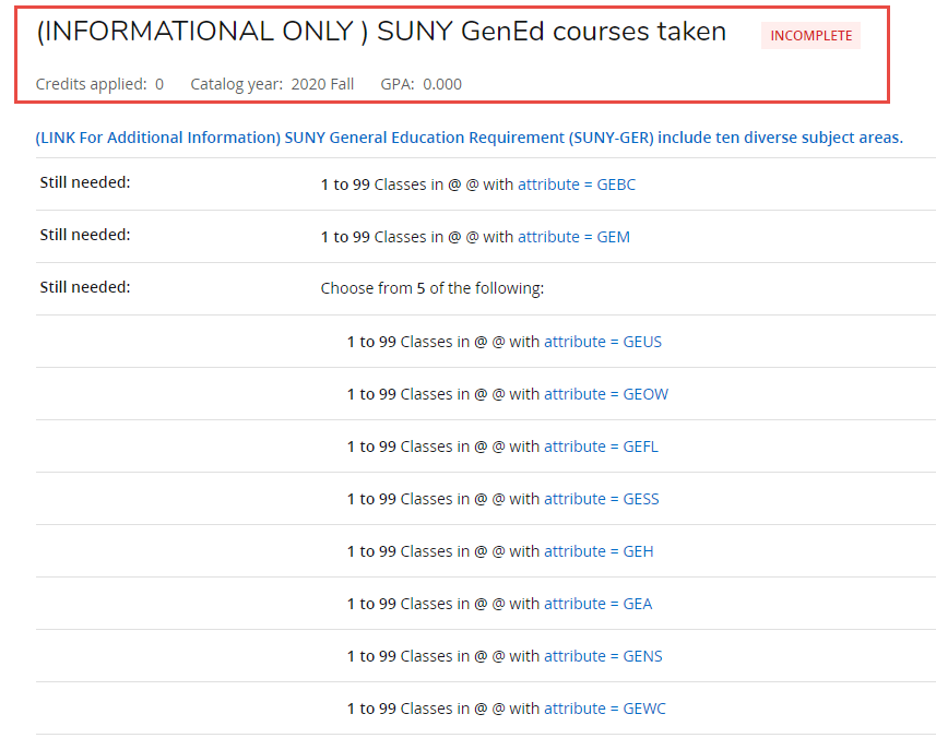Click the attribute = GEBC link
The image size is (936, 738).
pyautogui.click(x=576, y=185)
